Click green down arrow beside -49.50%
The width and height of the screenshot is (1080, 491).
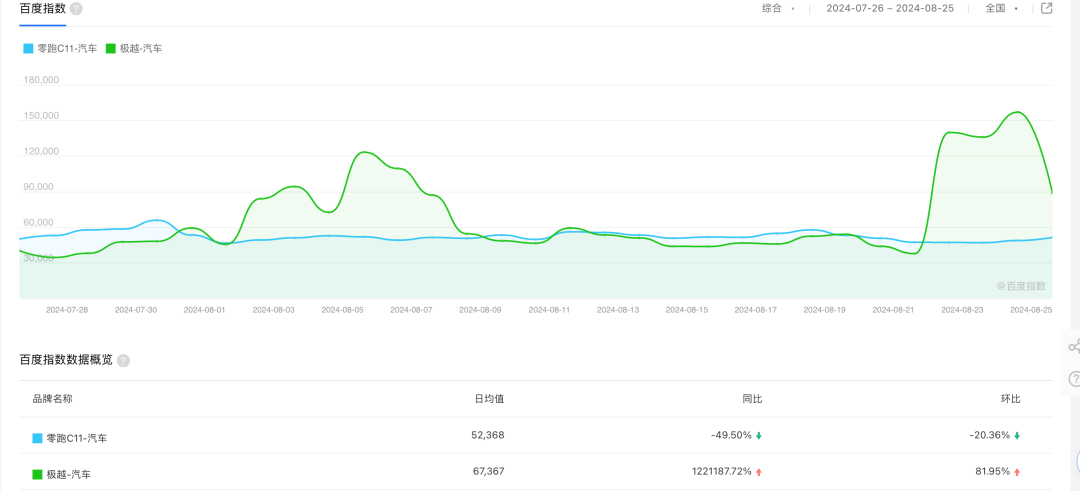pos(759,435)
